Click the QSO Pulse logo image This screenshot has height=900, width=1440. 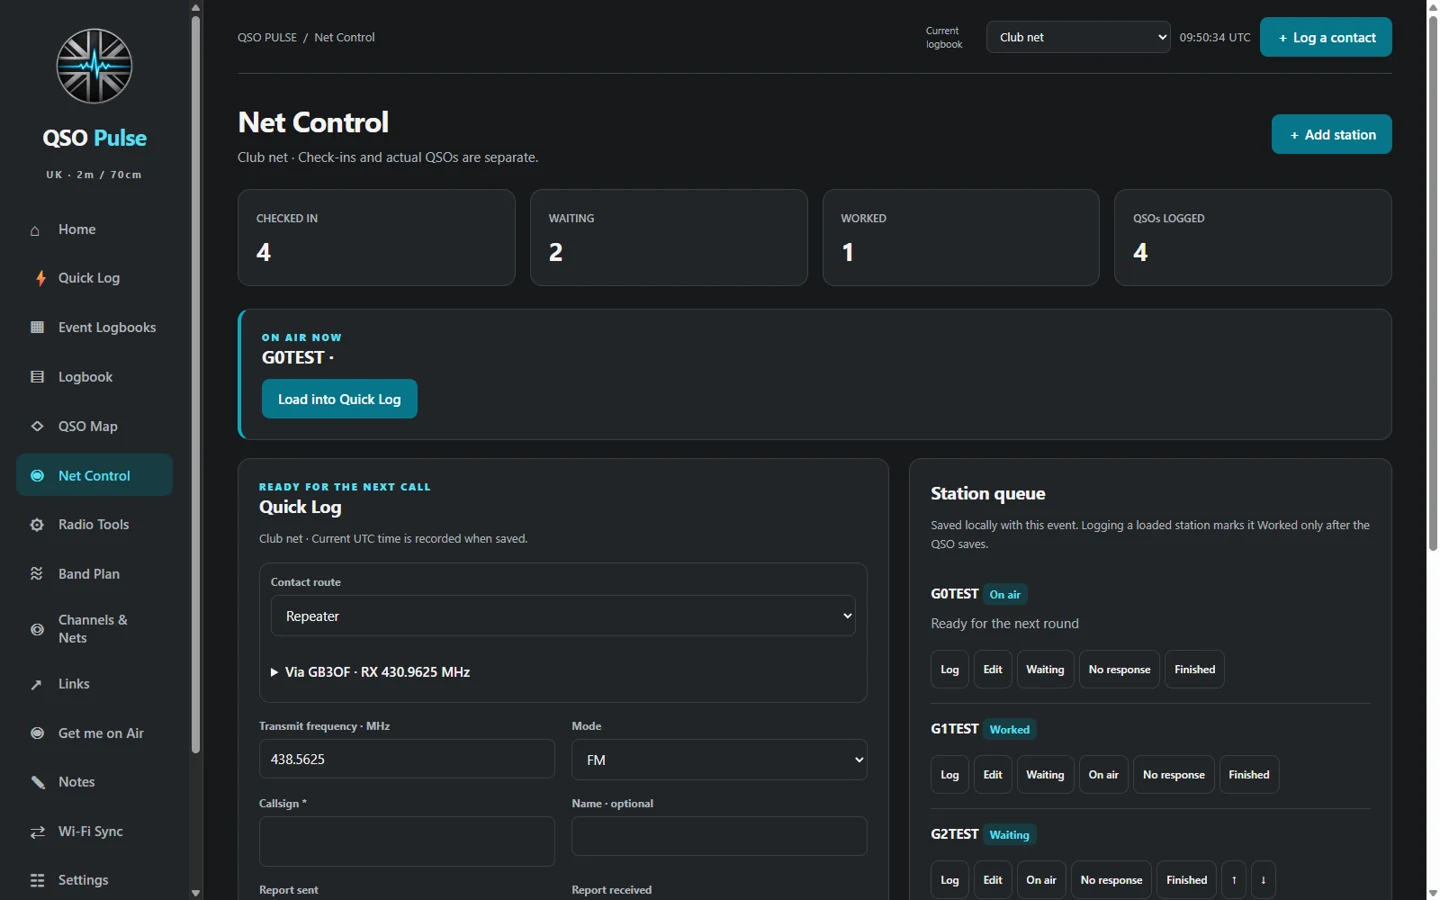(x=94, y=66)
